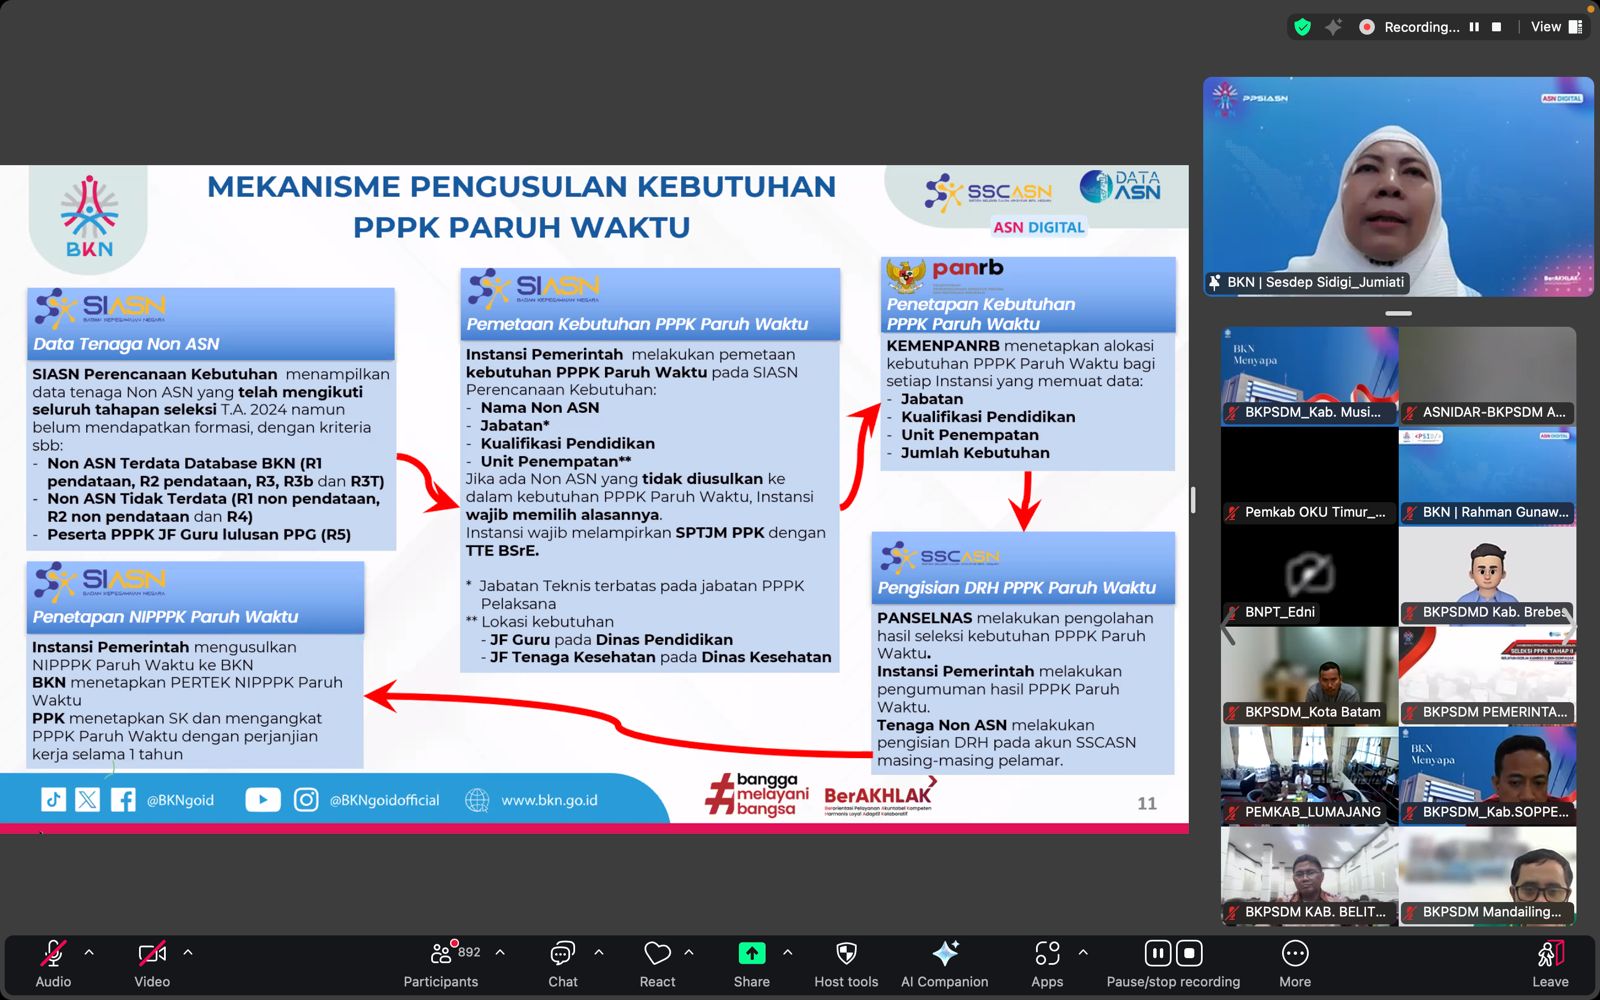Click the slide number 11

click(x=1147, y=803)
